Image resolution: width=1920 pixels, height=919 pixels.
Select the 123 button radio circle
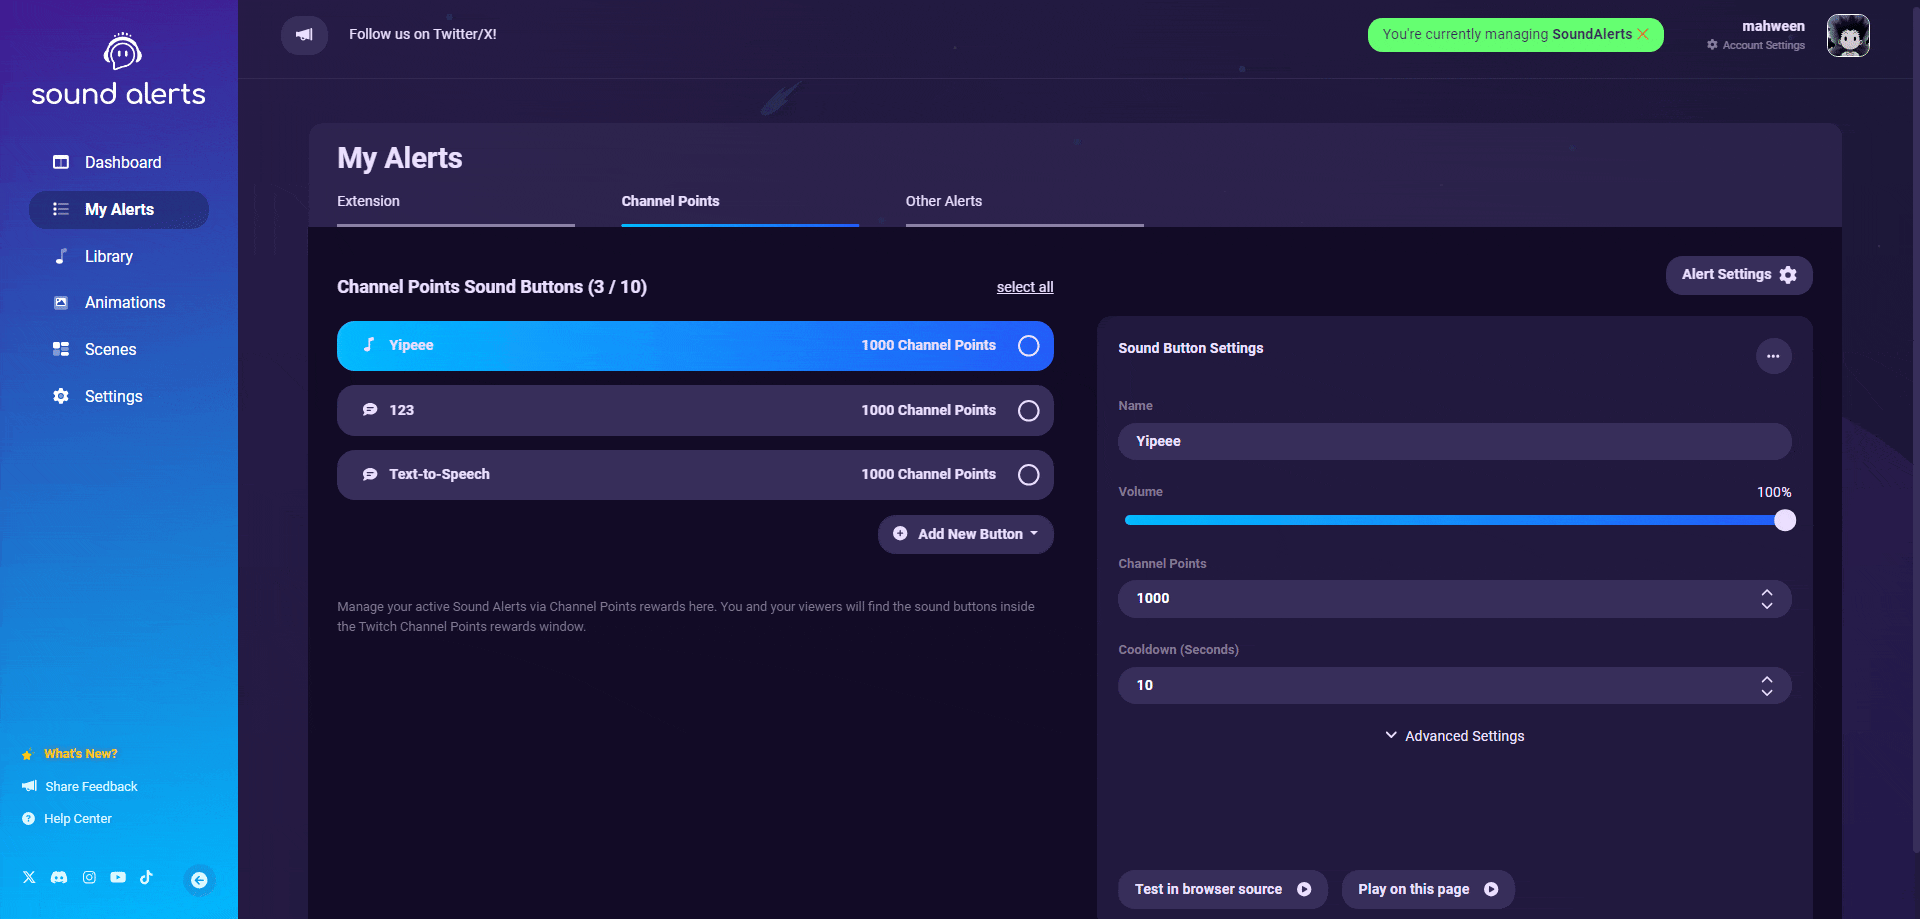coord(1028,411)
